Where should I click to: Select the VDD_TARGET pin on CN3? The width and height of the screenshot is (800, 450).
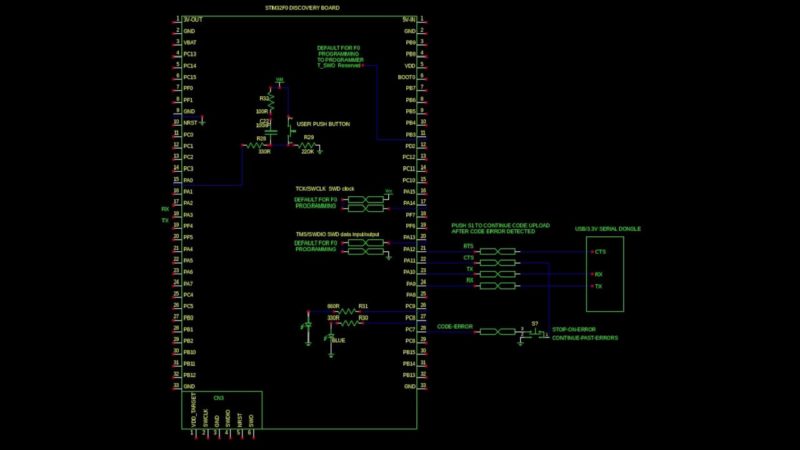(x=194, y=410)
